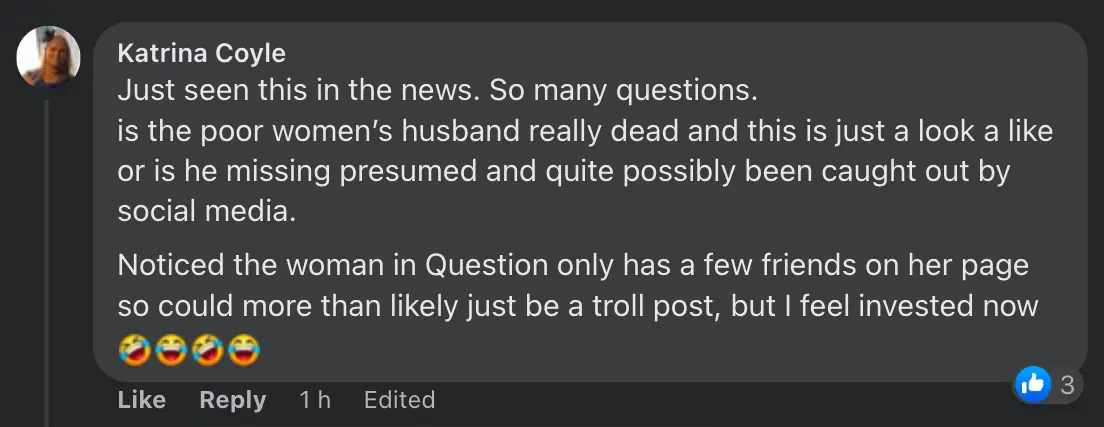Show who reacted via the 3 count
The width and height of the screenshot is (1104, 427).
(x=1066, y=383)
